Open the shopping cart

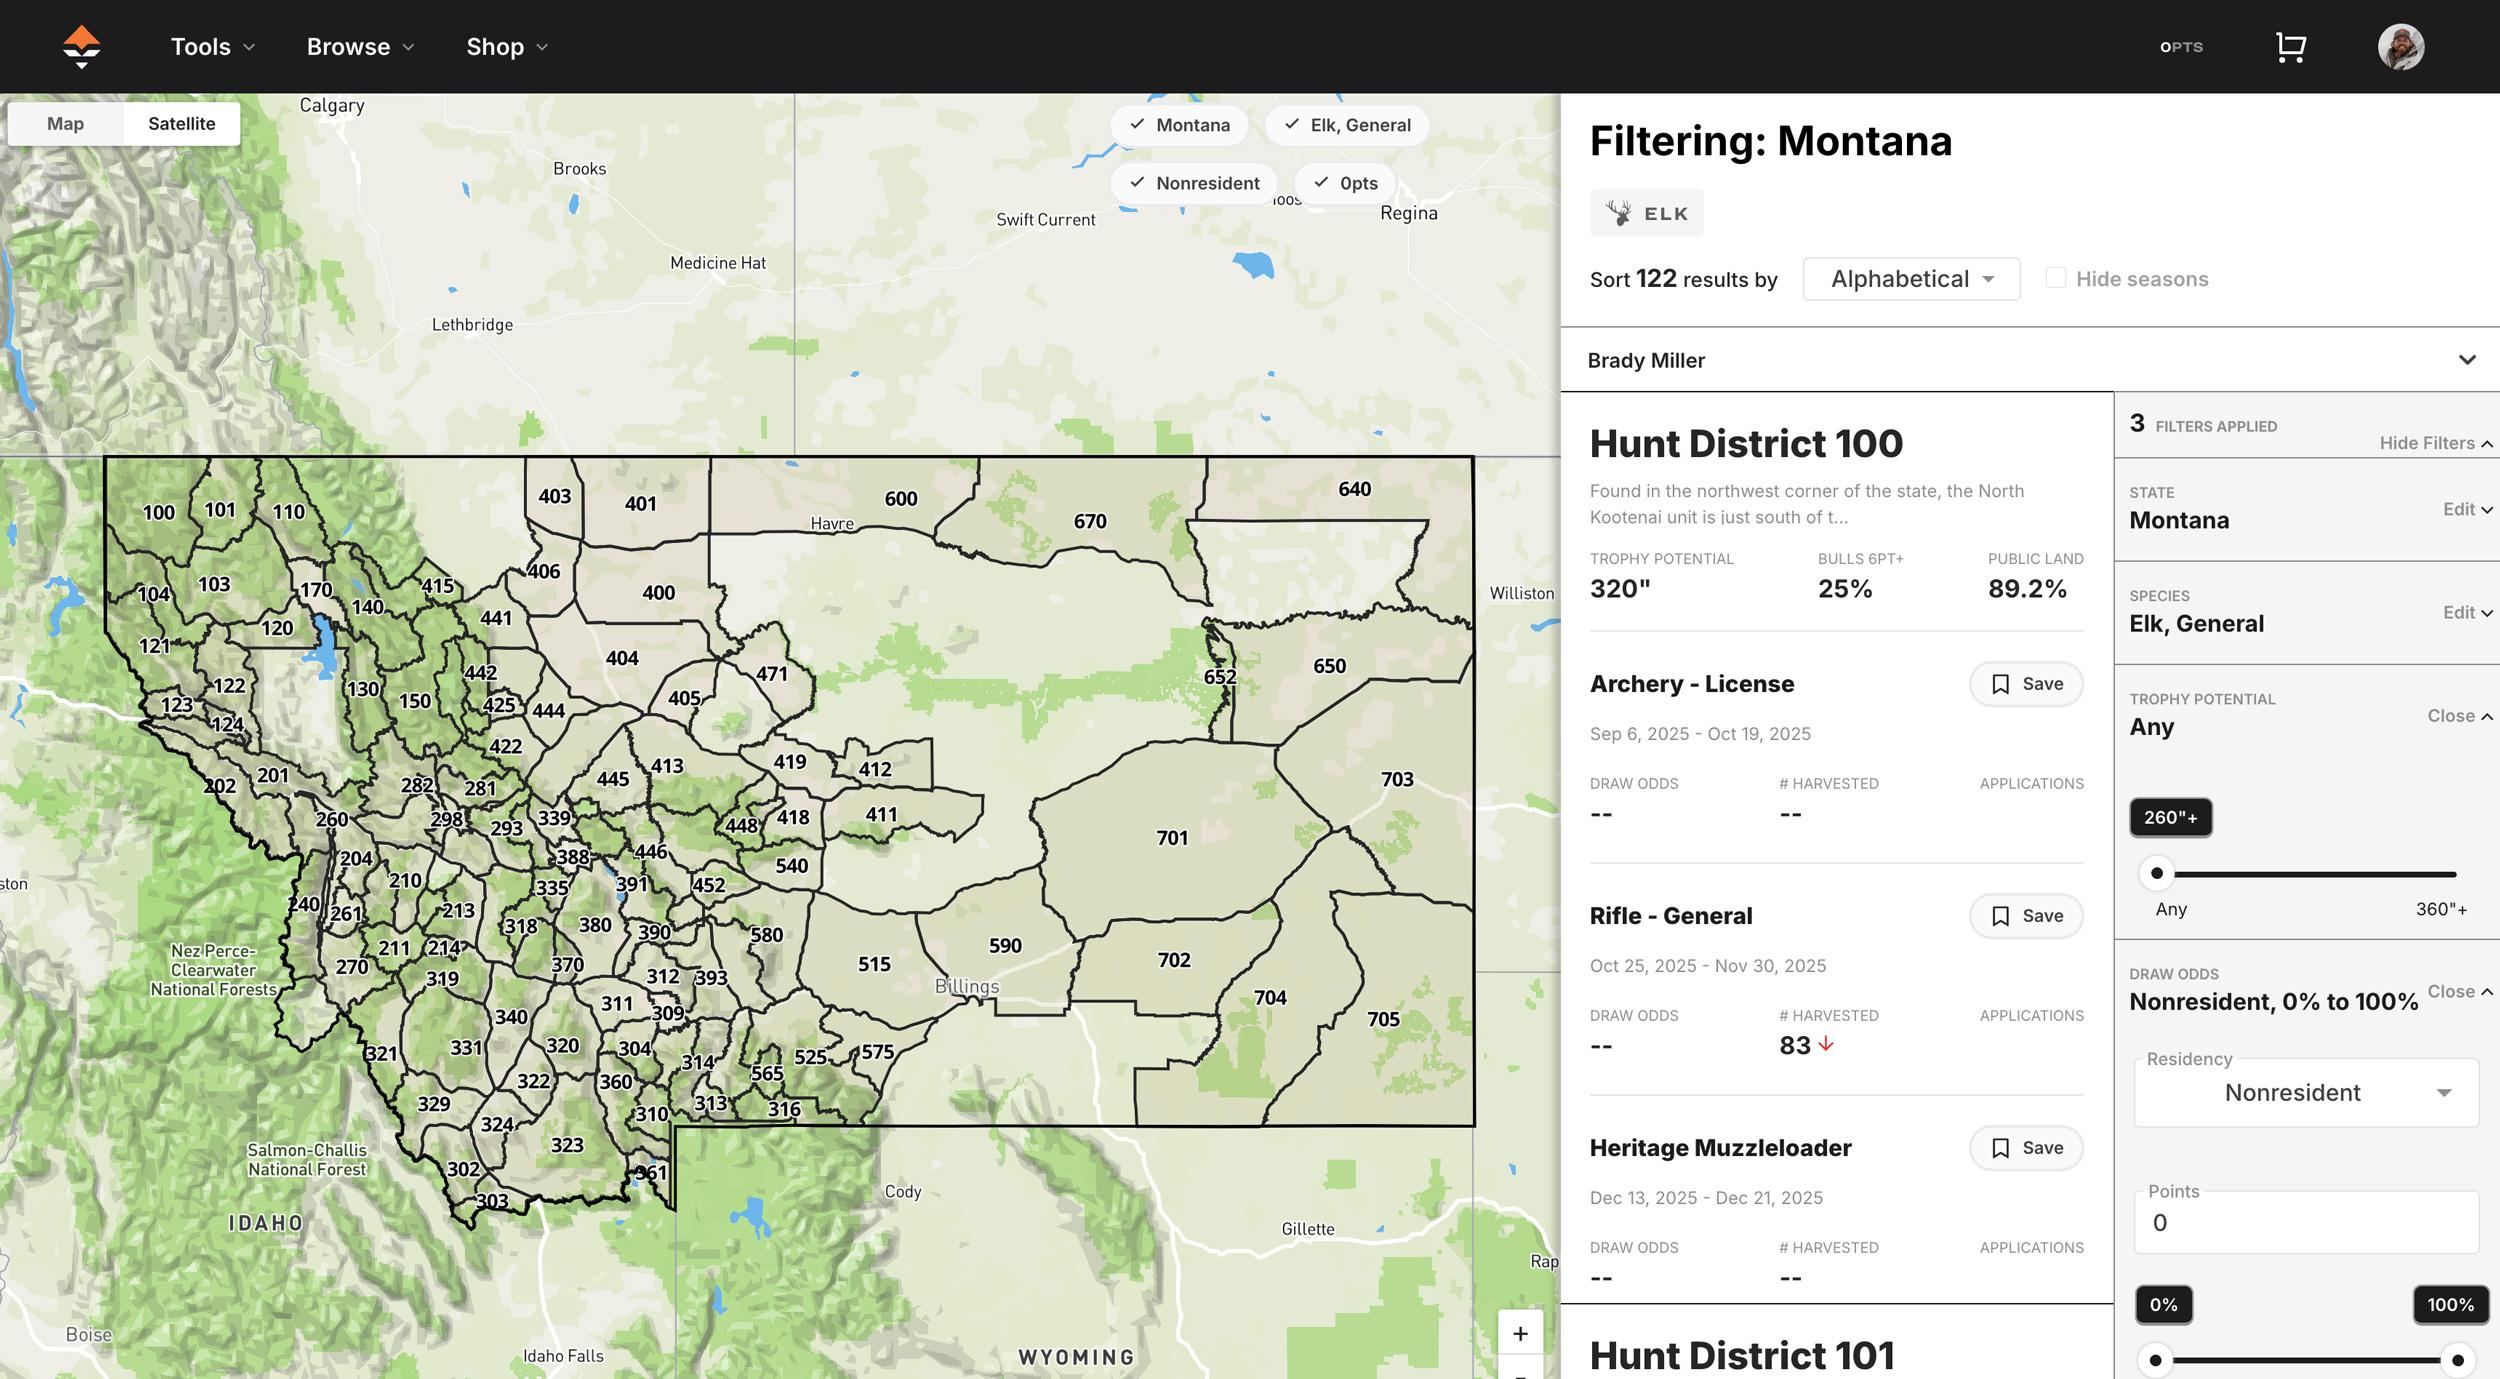coord(2290,46)
